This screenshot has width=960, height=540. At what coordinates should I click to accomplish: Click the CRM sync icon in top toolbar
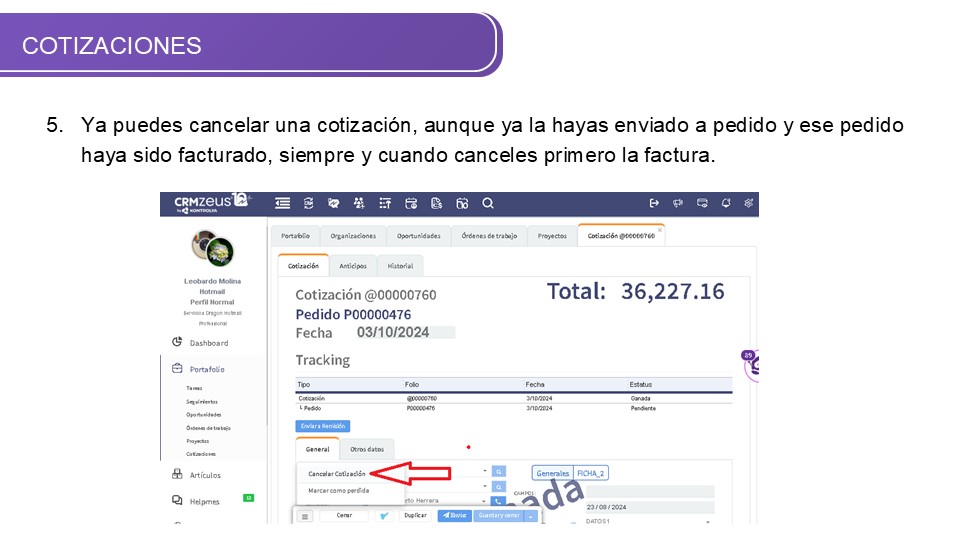[x=309, y=203]
